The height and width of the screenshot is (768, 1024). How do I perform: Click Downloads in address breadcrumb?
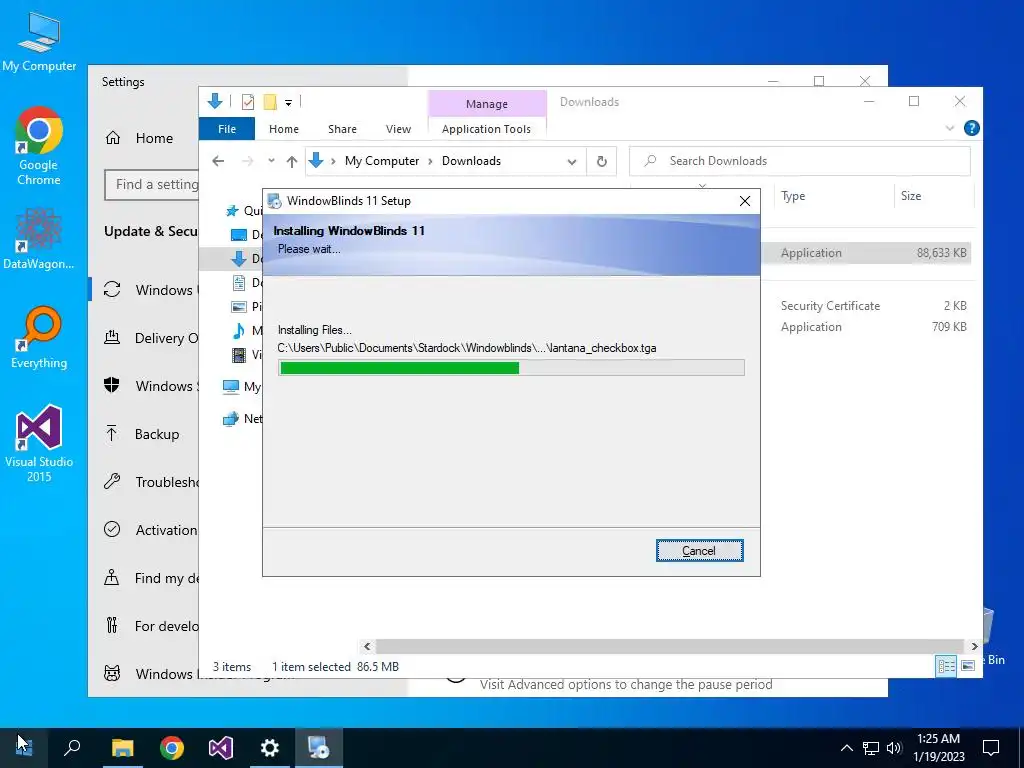[x=471, y=161]
